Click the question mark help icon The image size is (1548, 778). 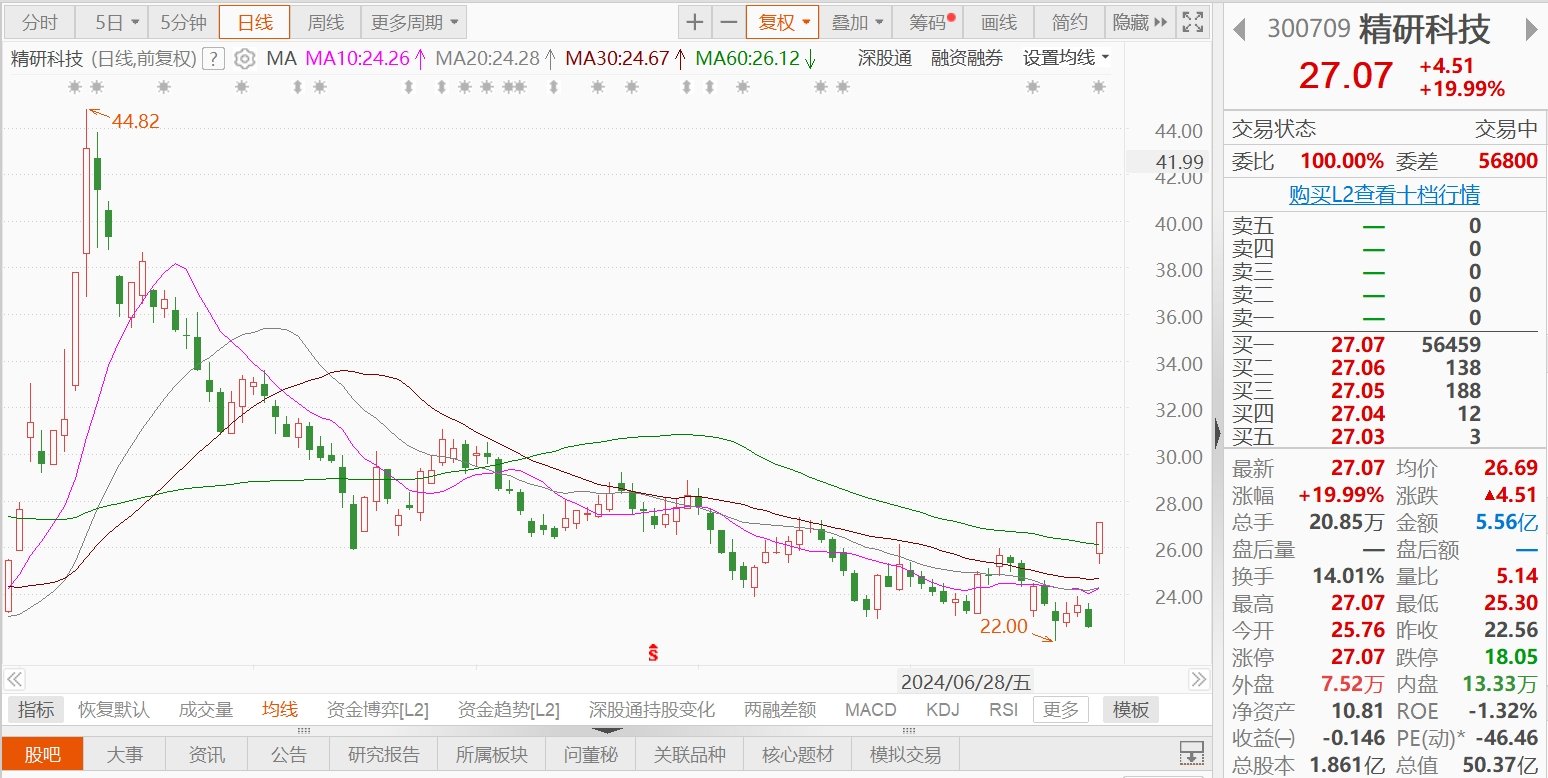point(213,59)
